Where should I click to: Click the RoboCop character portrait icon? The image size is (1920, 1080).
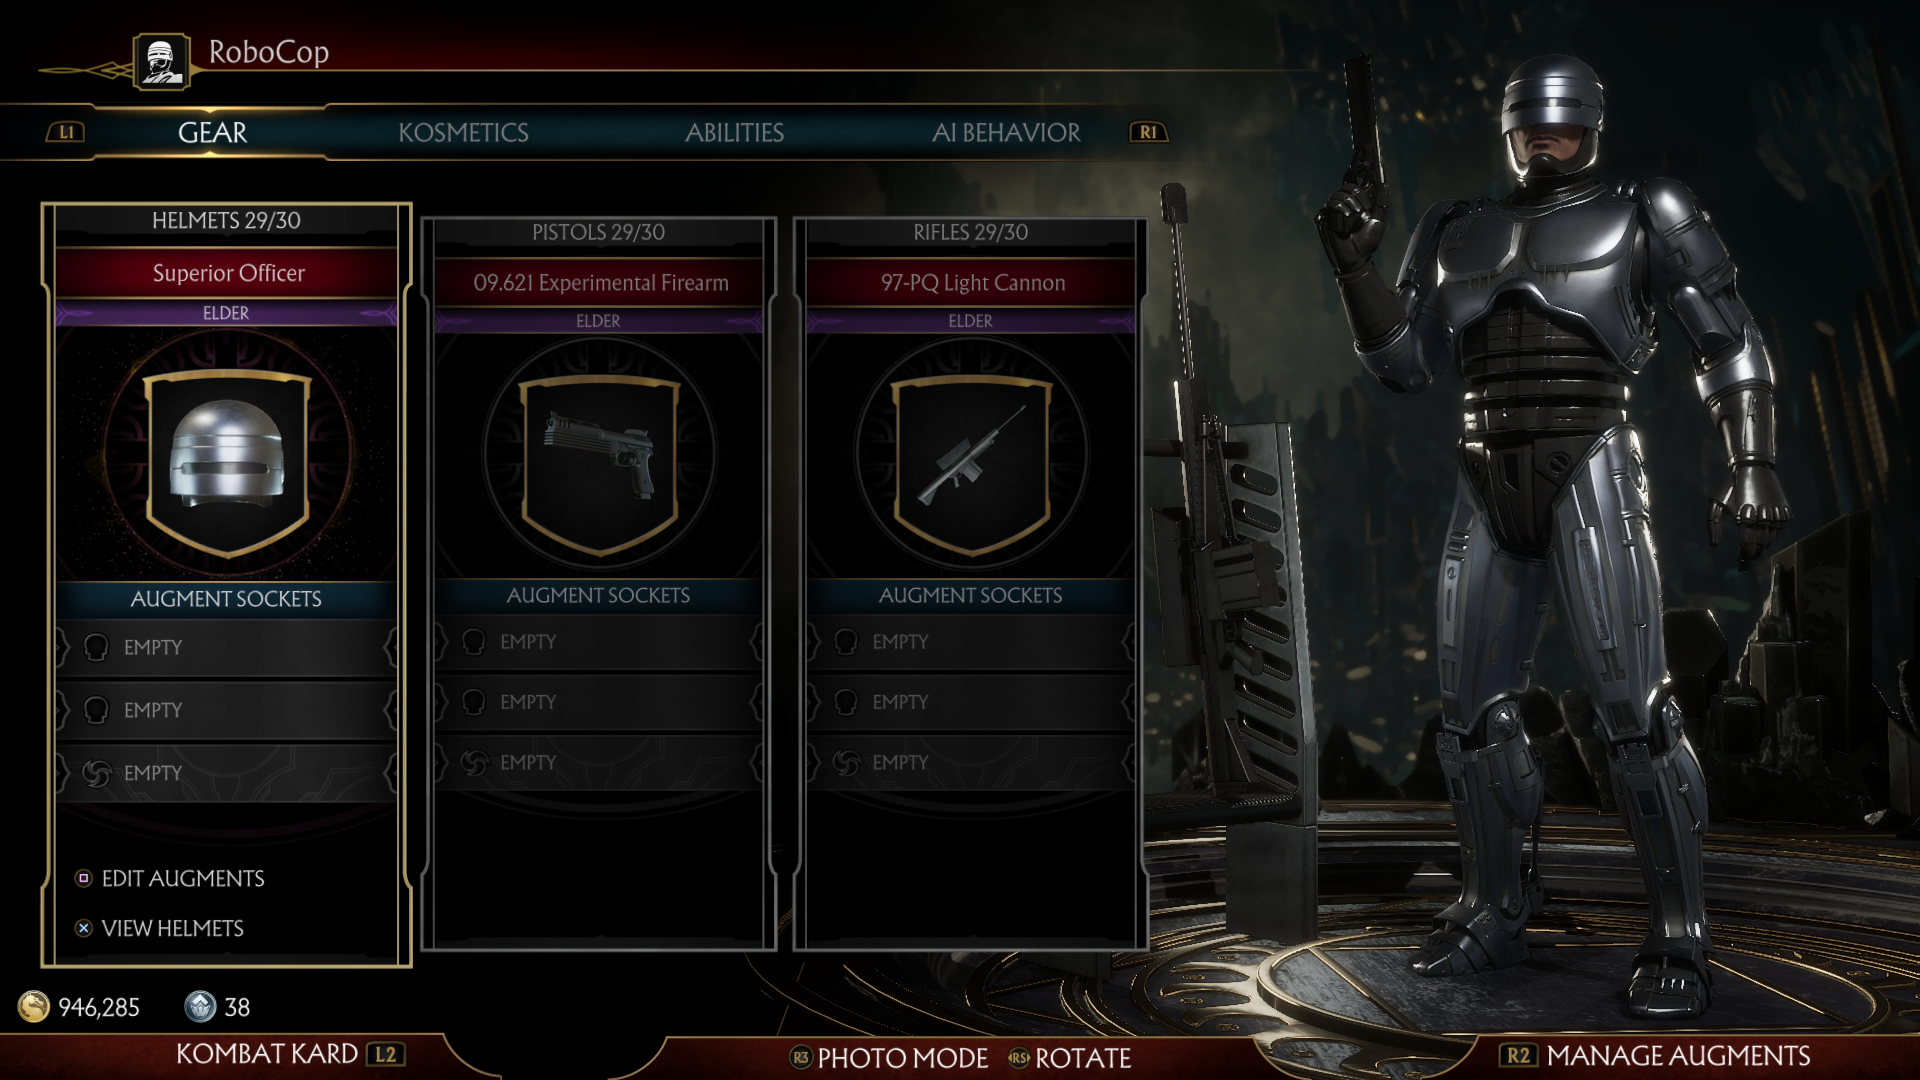tap(161, 62)
